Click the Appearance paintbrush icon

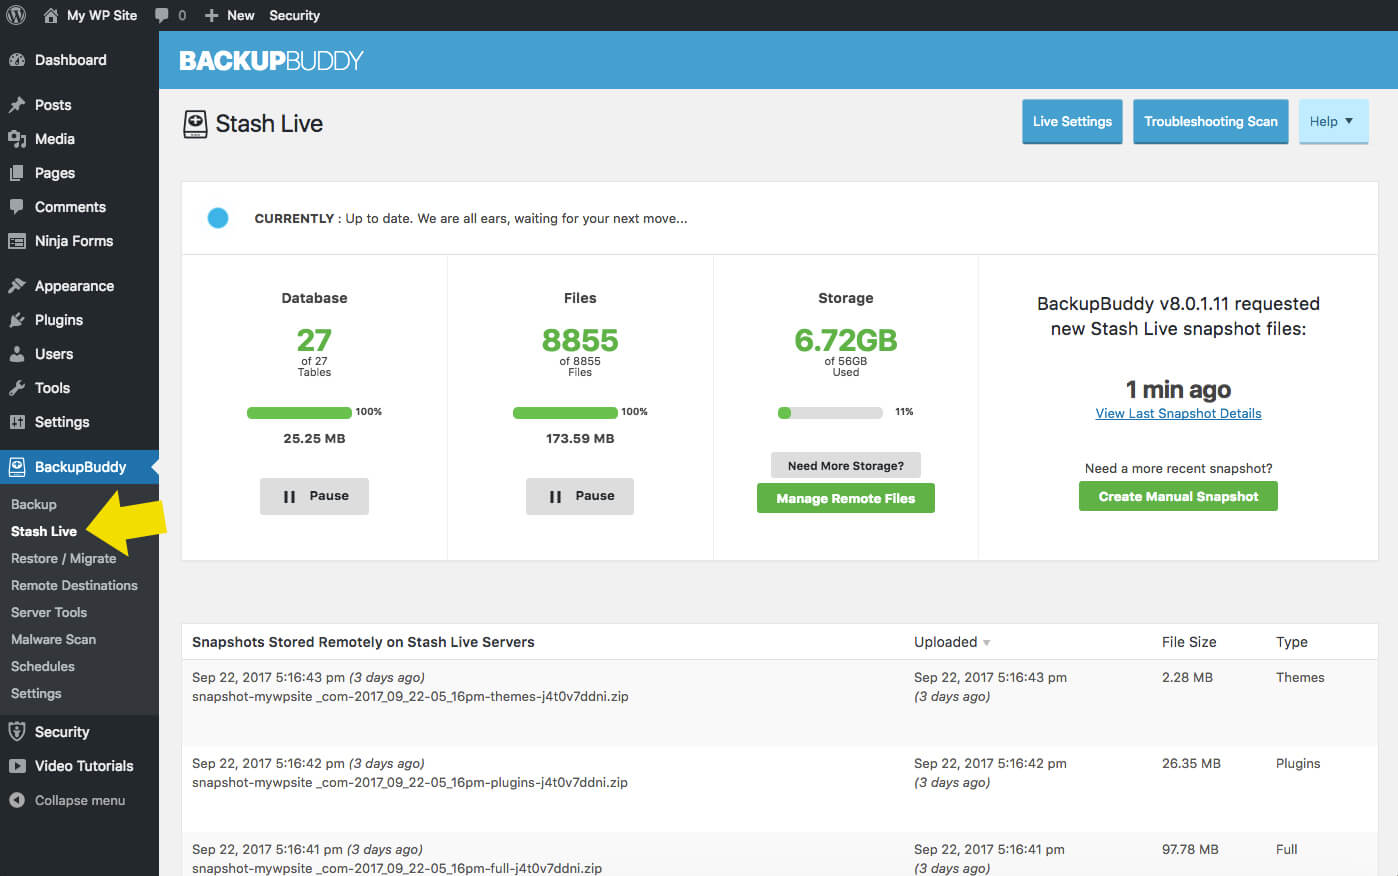17,286
